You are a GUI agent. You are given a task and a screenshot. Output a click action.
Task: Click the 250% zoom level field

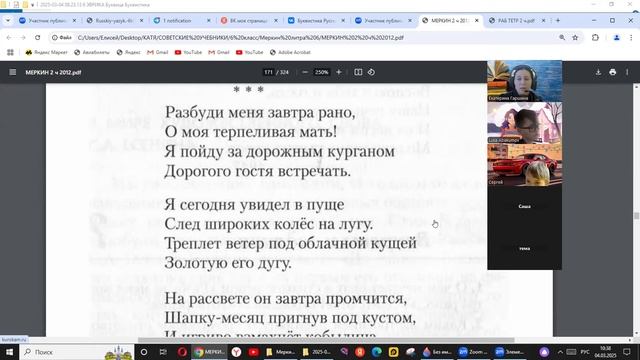[x=321, y=72]
